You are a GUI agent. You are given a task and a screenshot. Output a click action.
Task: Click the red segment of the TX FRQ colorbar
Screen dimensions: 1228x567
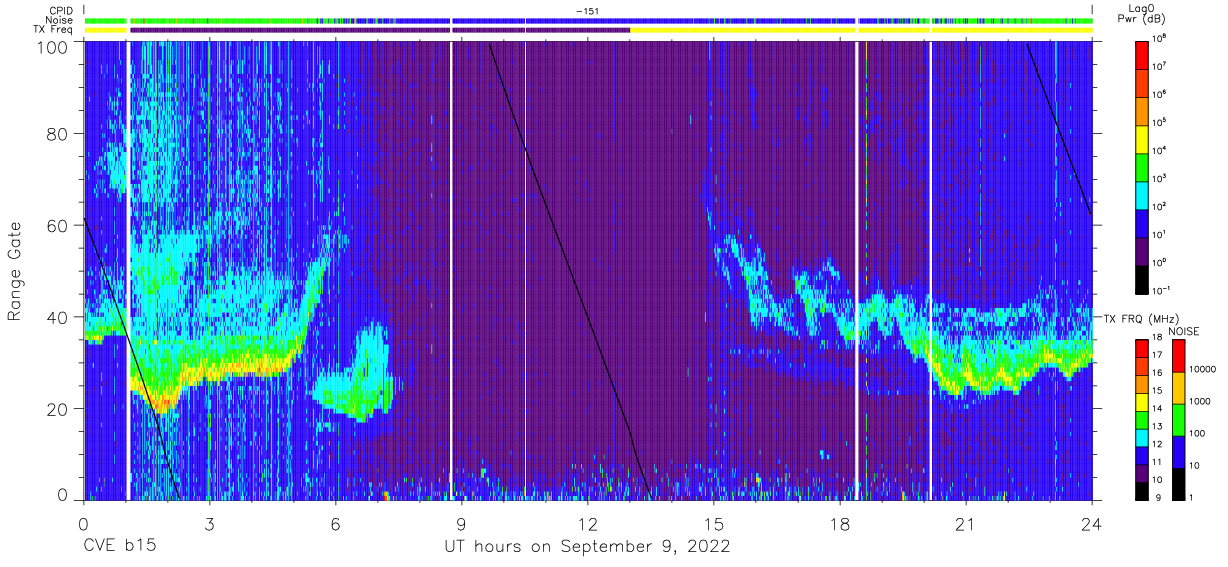pos(1142,349)
